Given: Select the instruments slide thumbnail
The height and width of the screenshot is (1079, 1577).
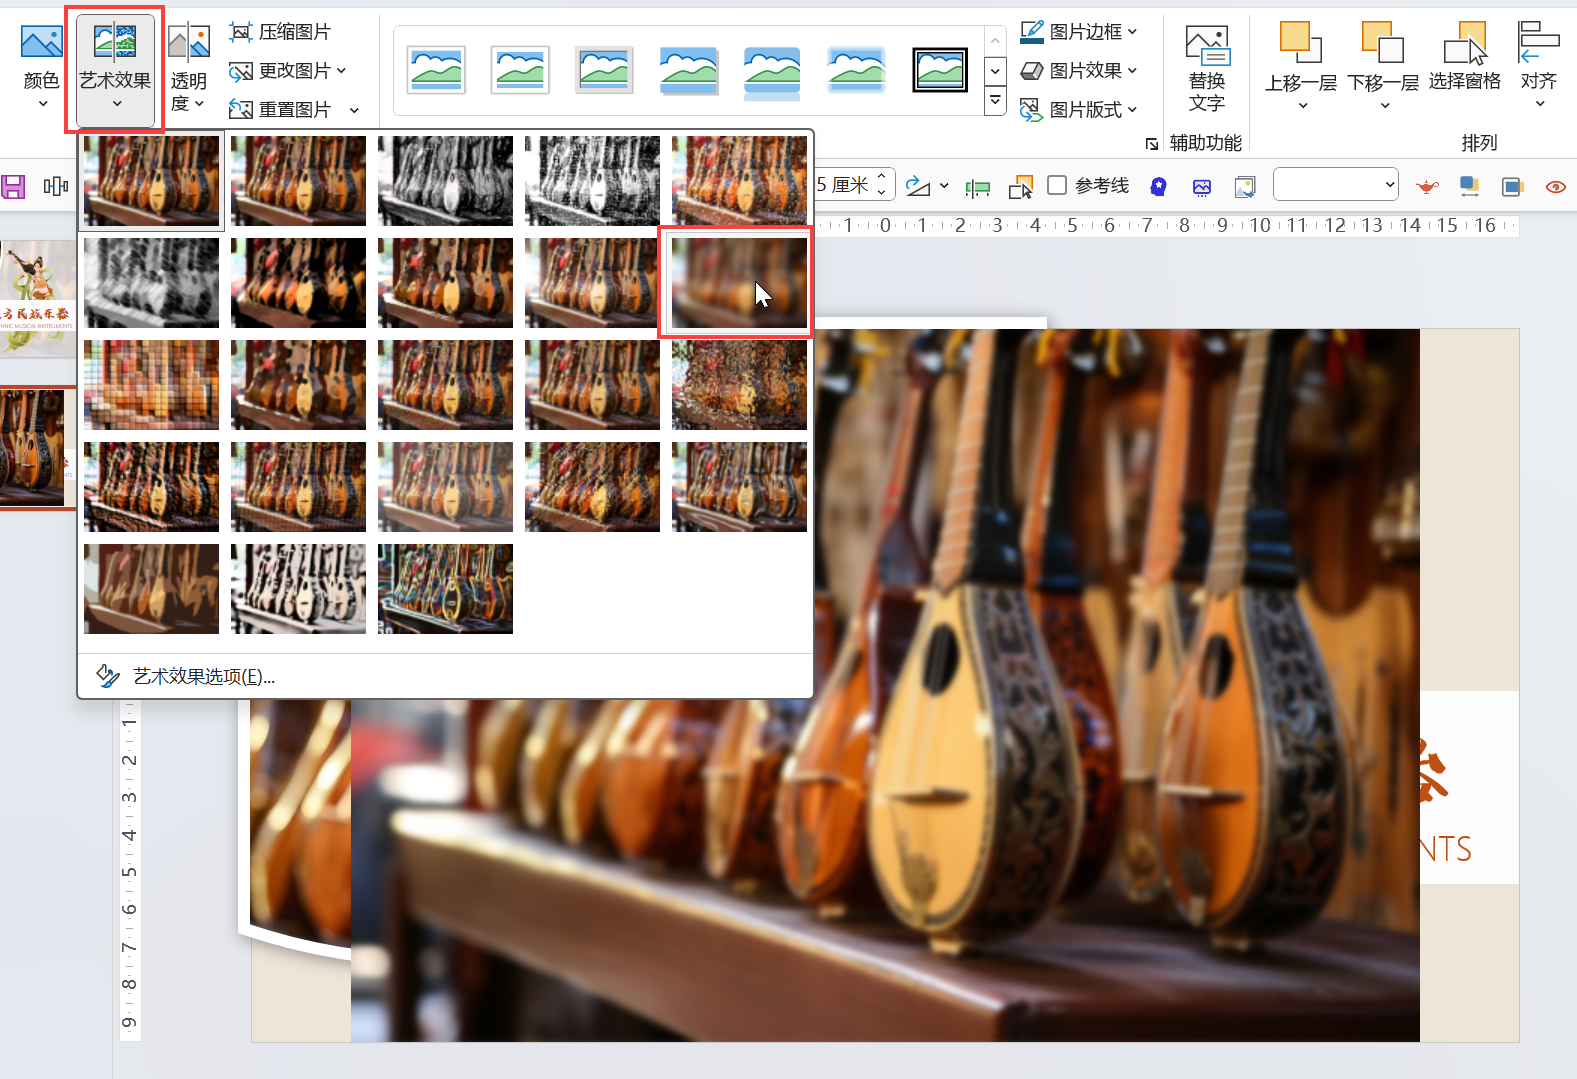Looking at the screenshot, I should click(38, 447).
